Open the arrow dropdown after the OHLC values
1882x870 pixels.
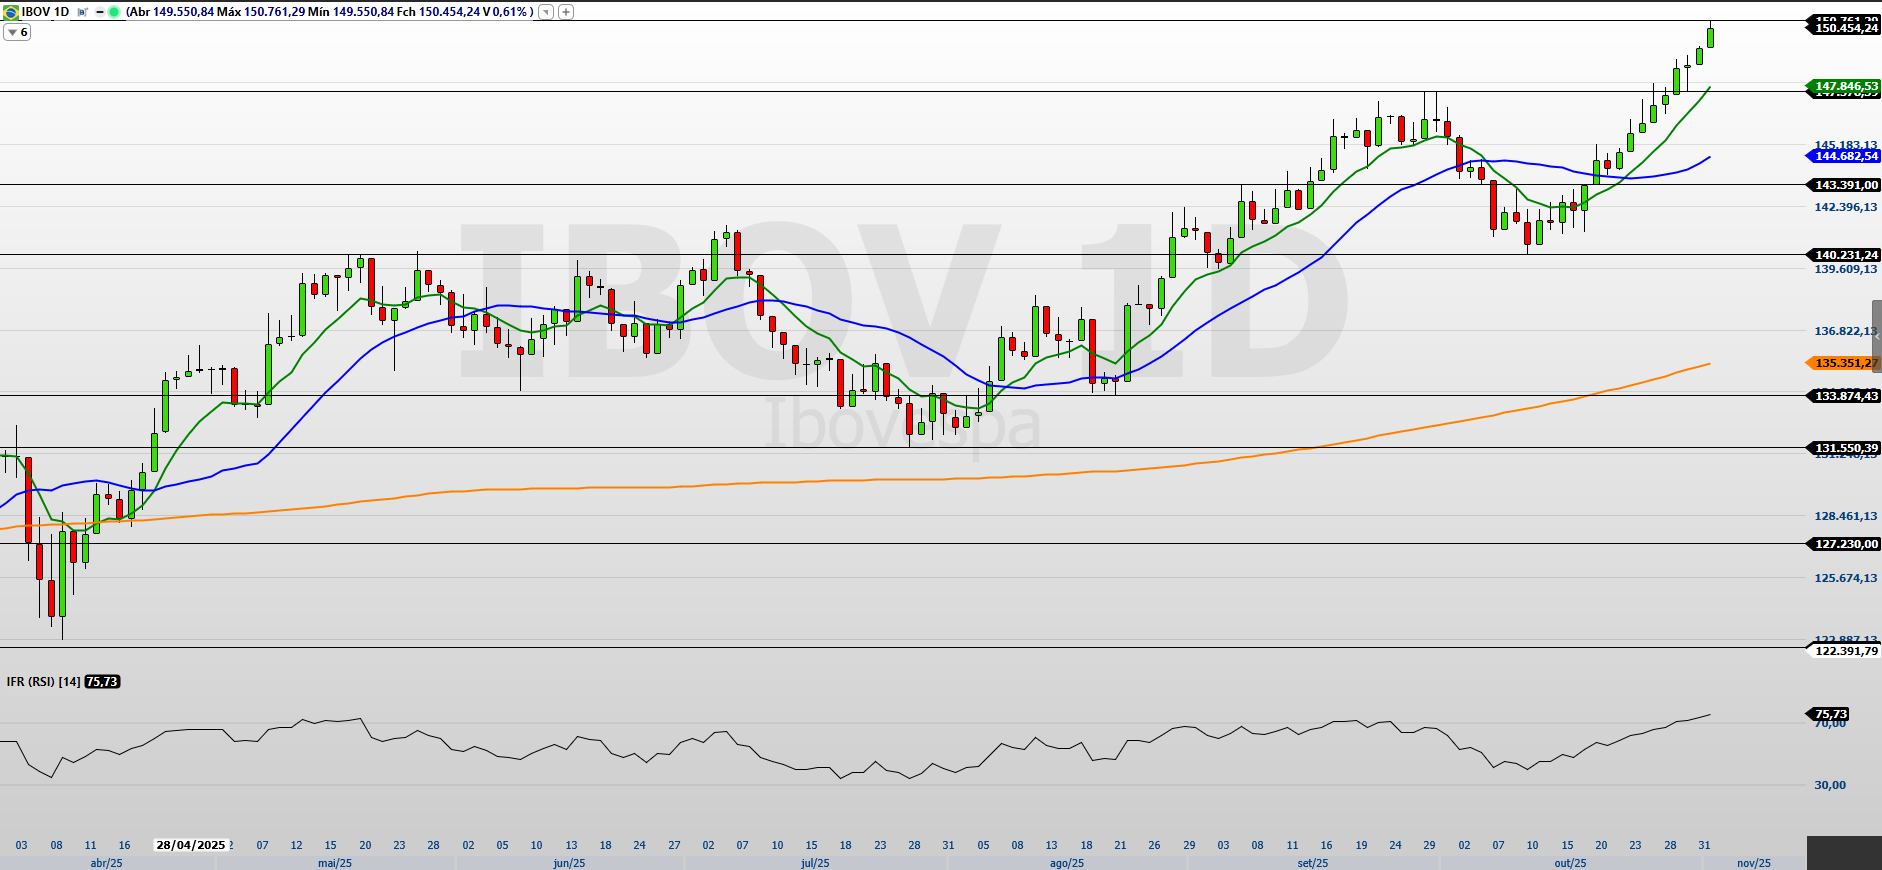(x=545, y=12)
